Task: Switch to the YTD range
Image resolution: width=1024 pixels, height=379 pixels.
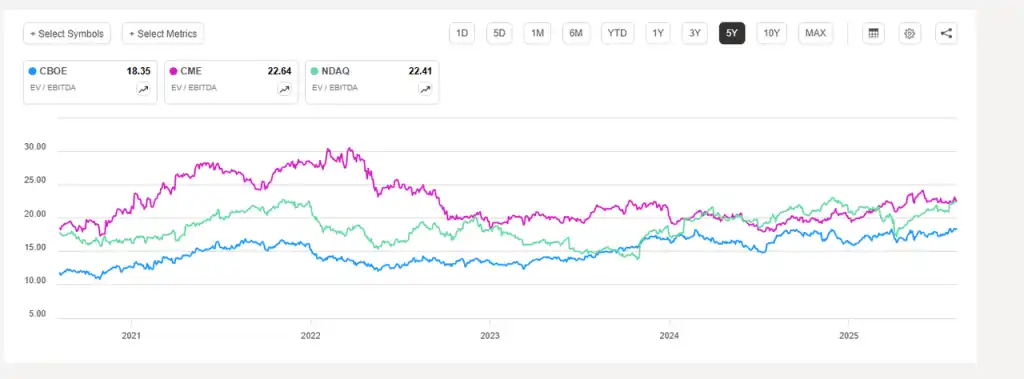Action: (617, 33)
